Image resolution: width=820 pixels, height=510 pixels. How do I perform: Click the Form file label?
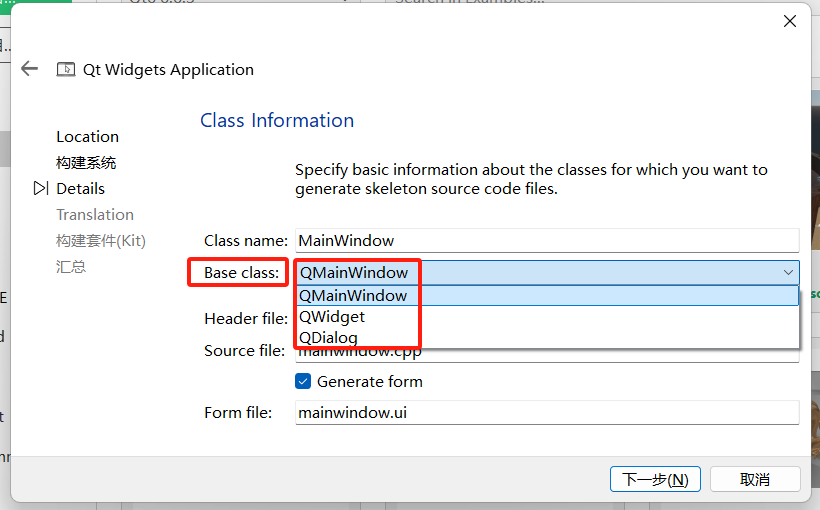click(238, 413)
